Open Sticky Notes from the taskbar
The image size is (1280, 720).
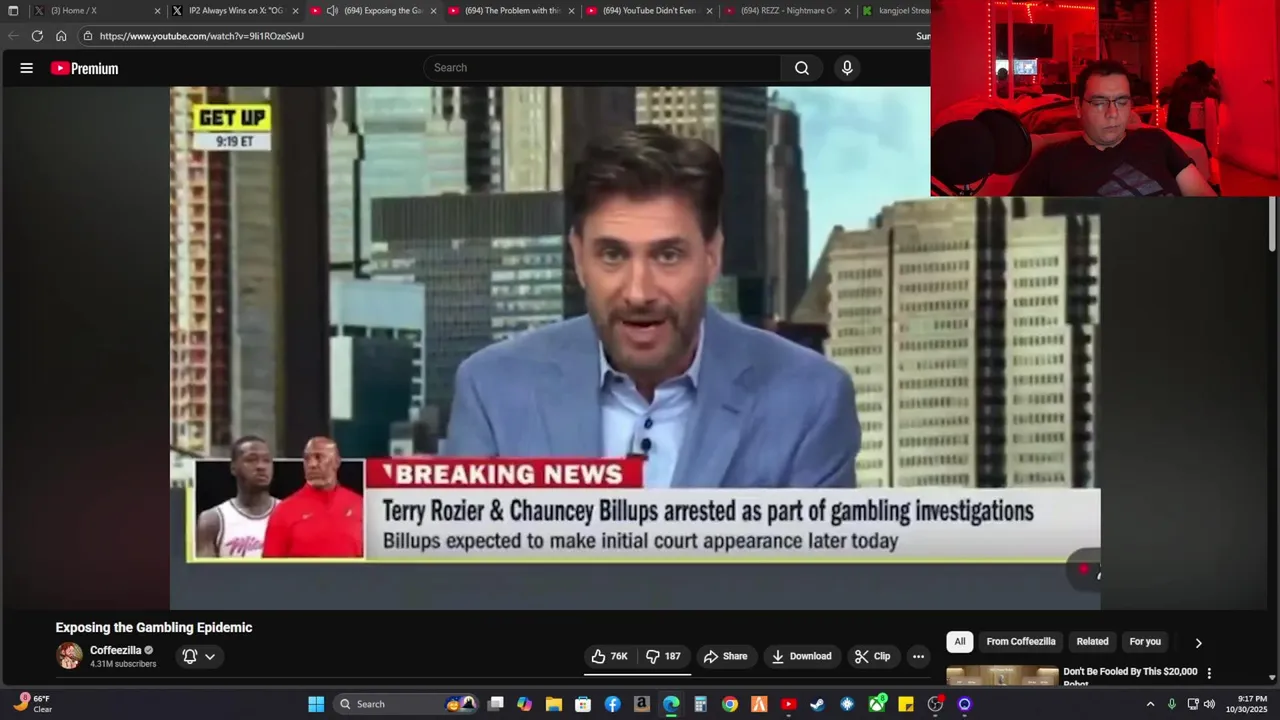(x=906, y=704)
